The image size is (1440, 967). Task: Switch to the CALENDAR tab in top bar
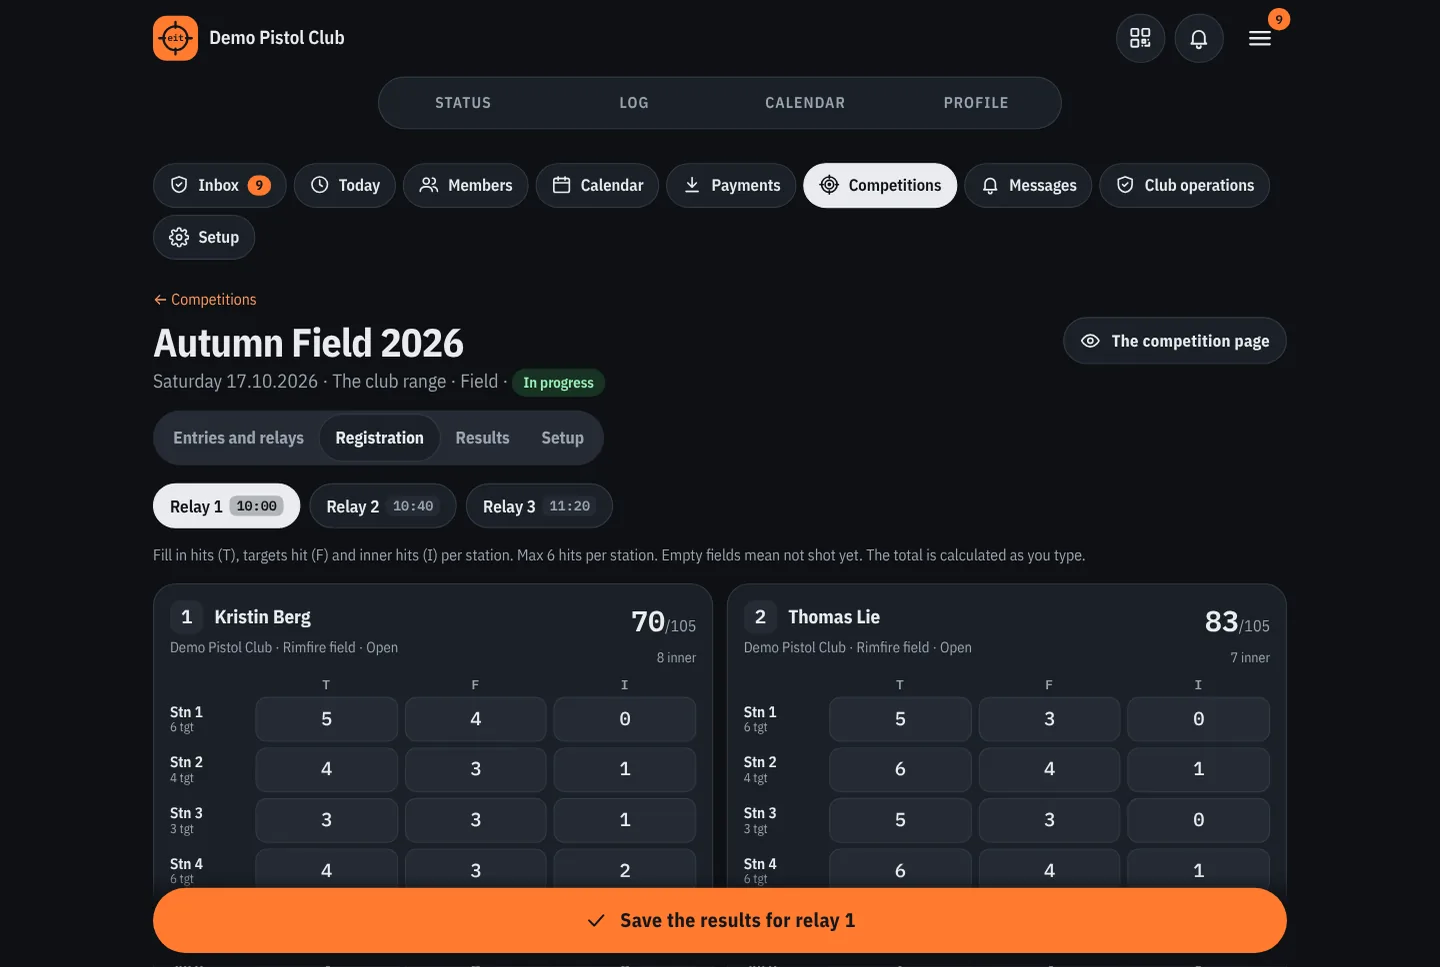pos(805,103)
